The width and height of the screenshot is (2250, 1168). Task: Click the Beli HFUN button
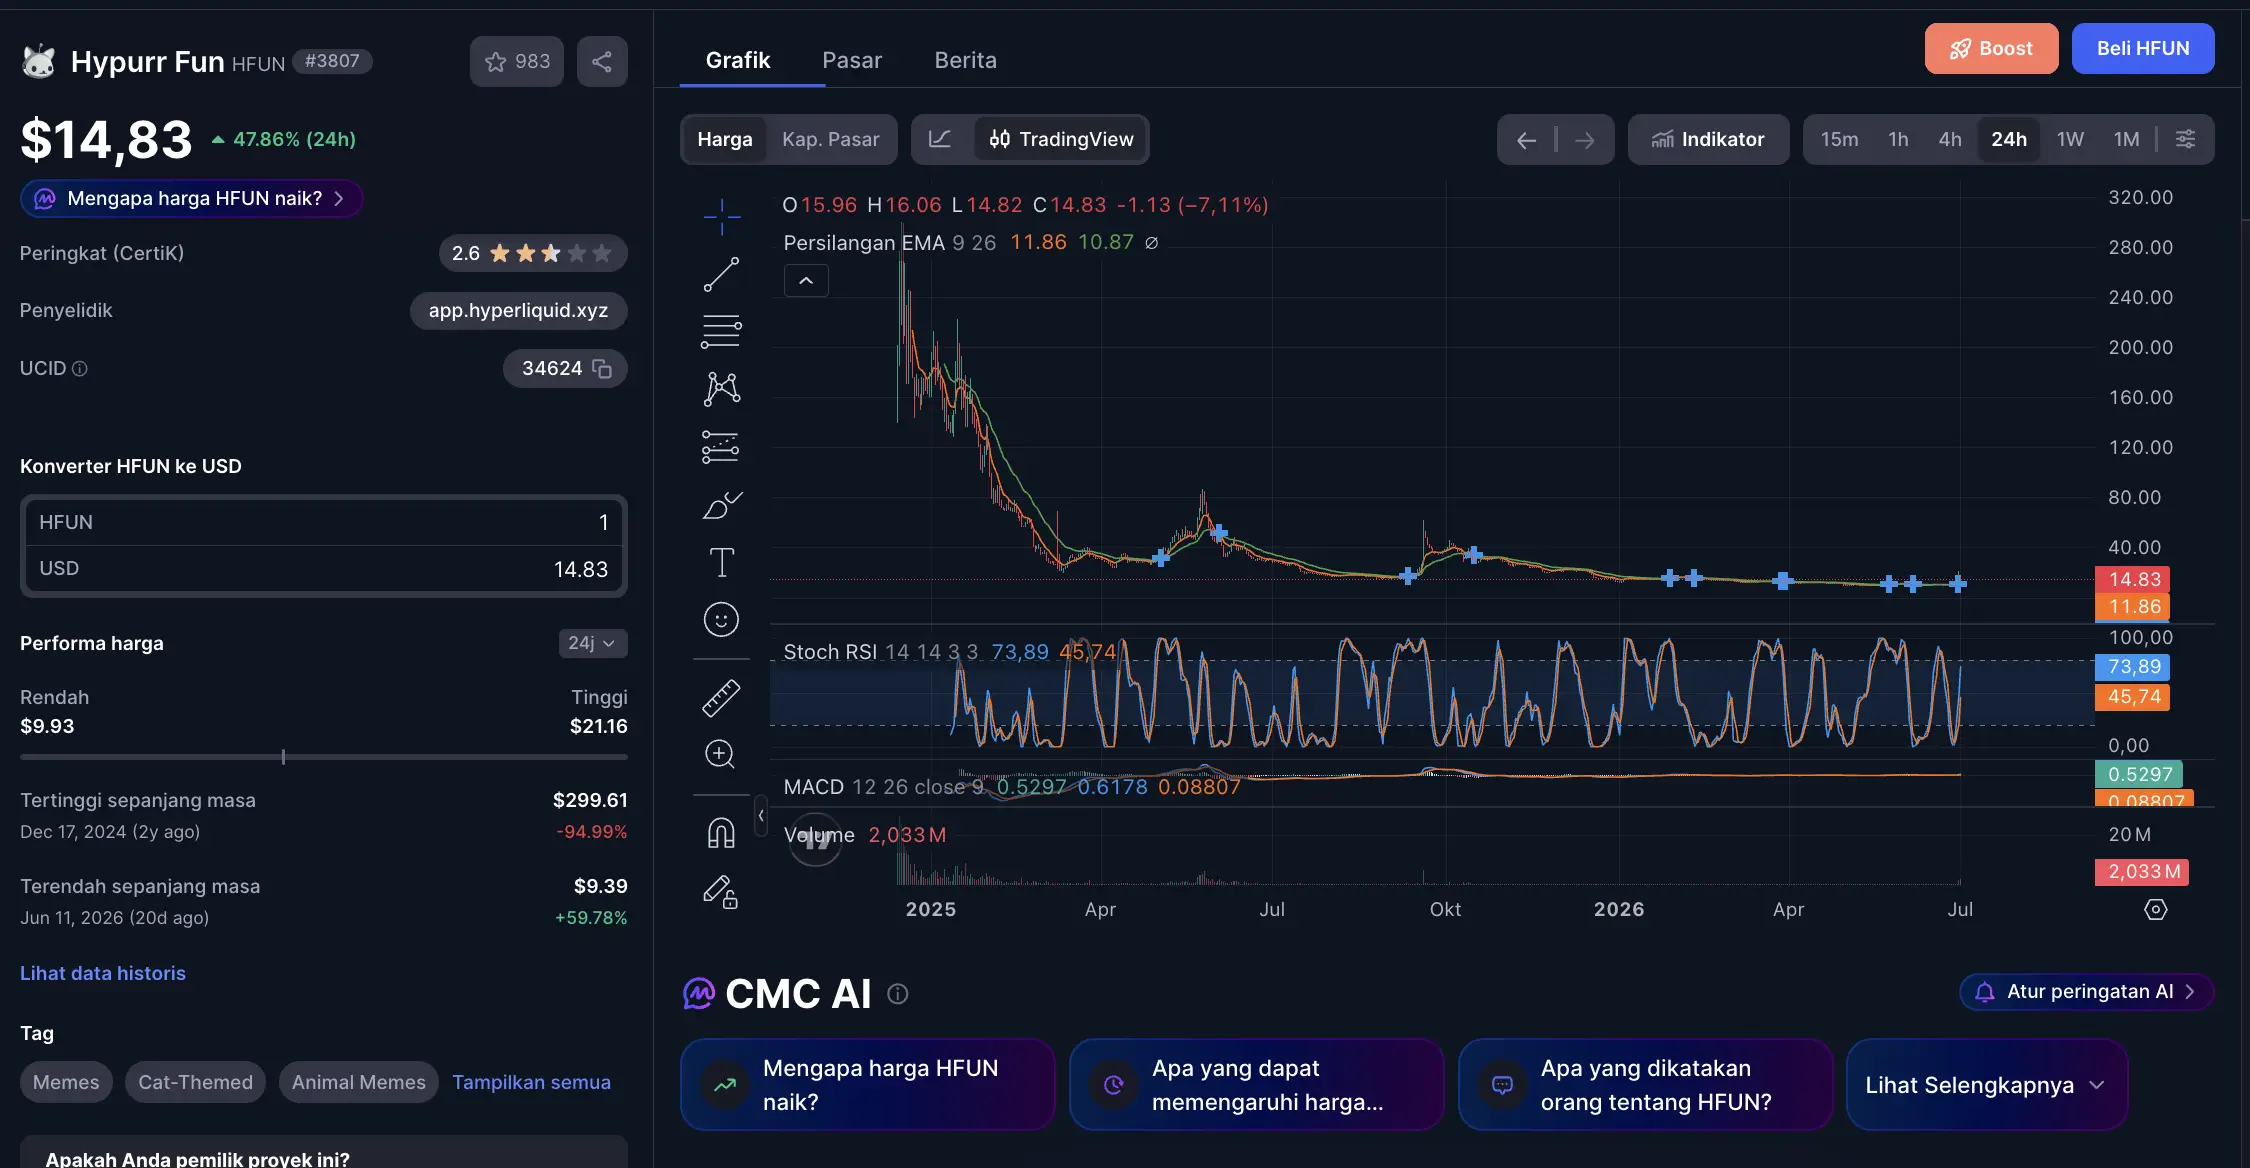point(2143,49)
